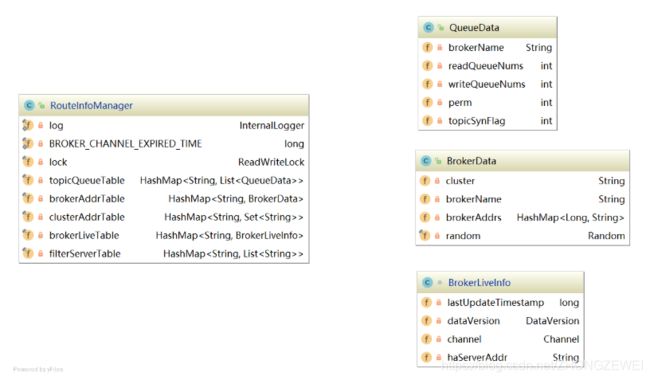Click the Channel type text
This screenshot has height=380, width=650.
[561, 339]
